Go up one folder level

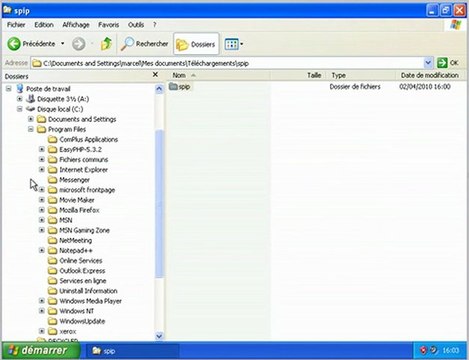point(106,44)
